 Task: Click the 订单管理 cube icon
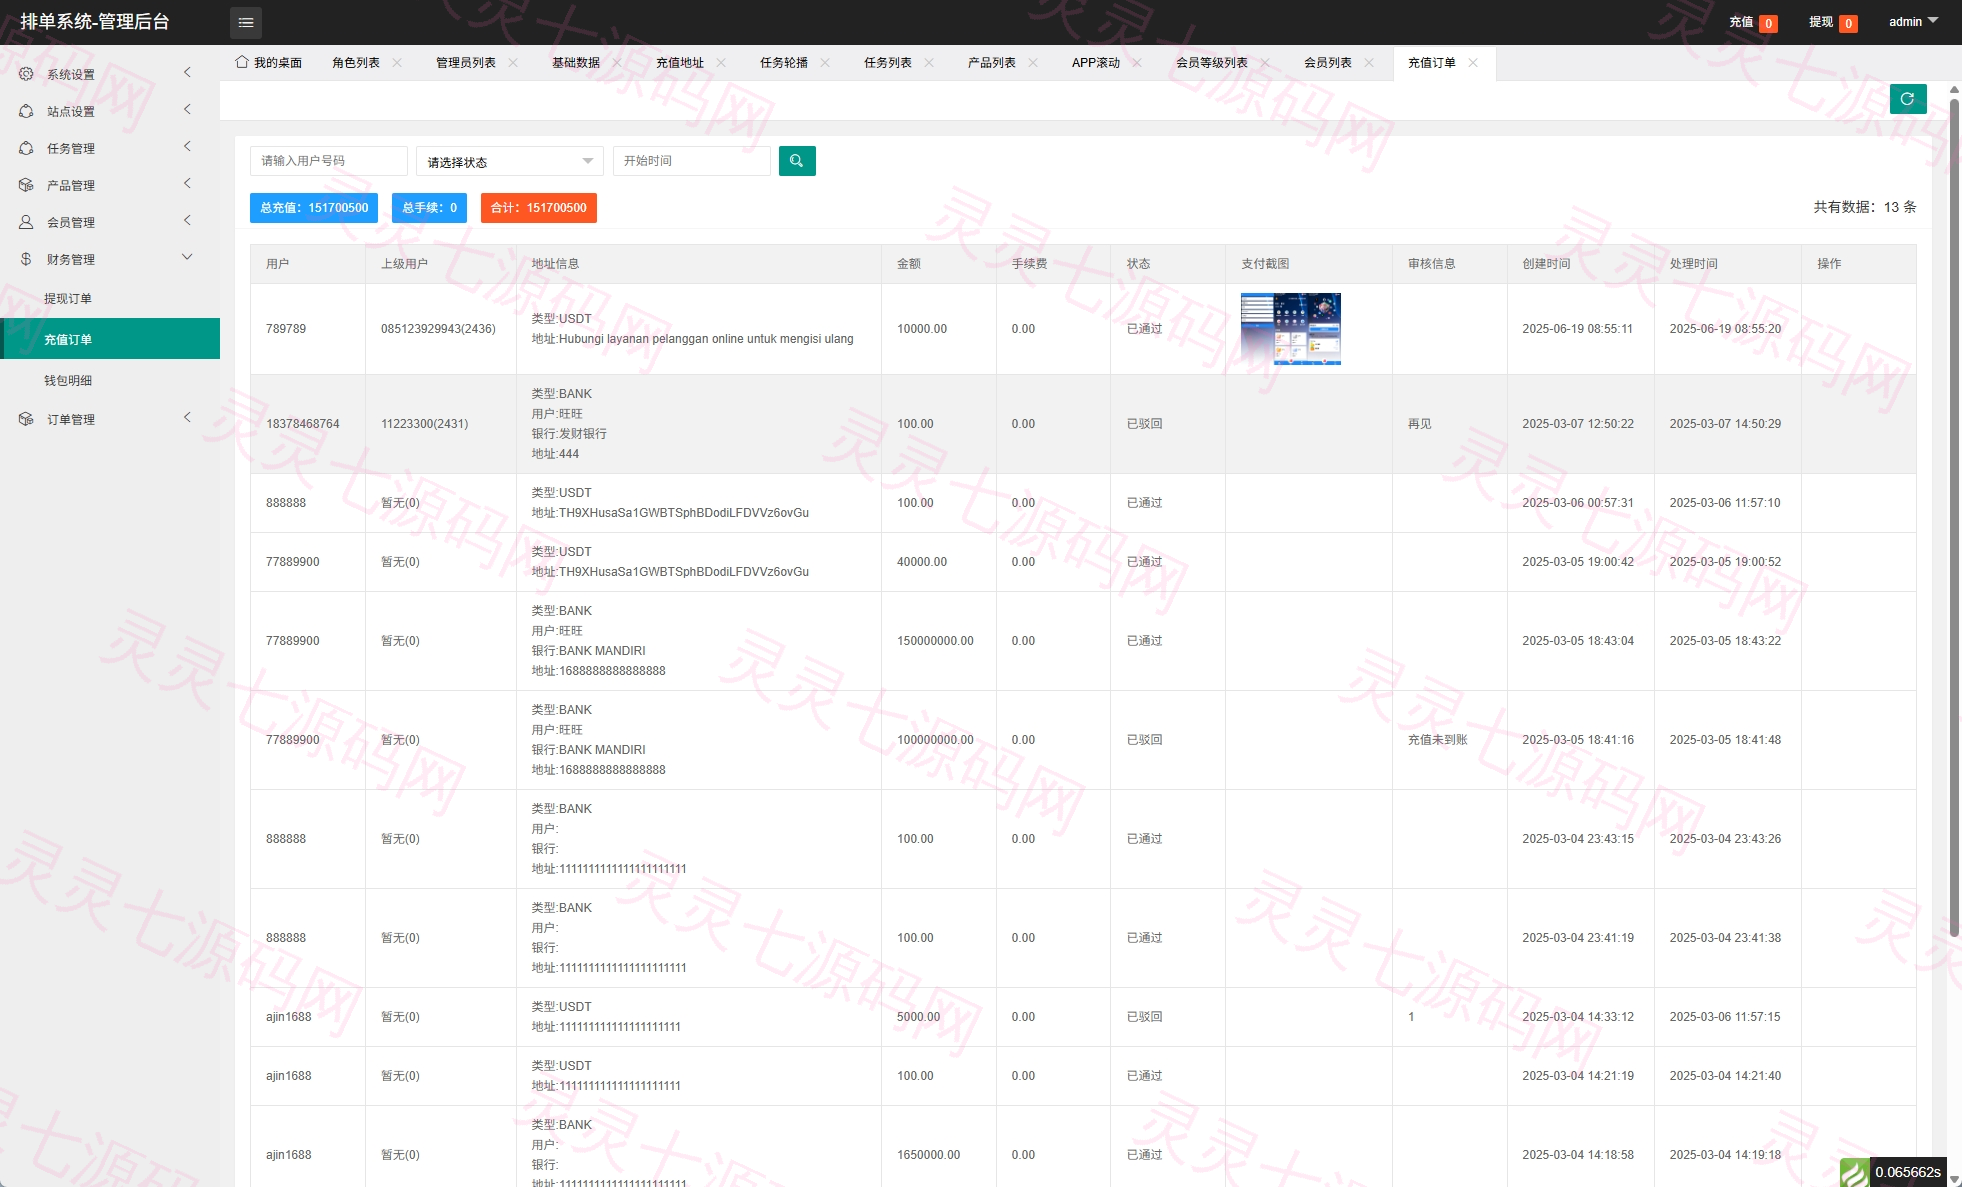coord(26,419)
